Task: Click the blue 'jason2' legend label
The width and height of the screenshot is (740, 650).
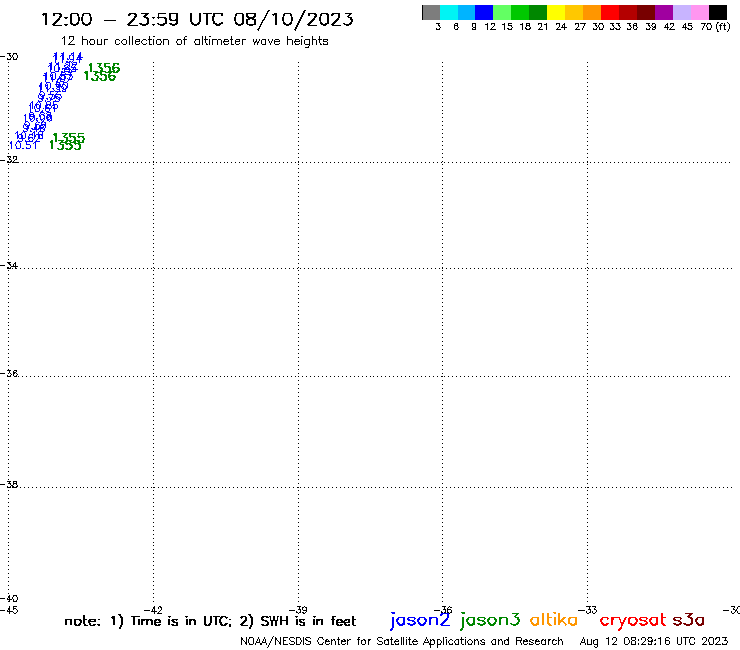Action: click(x=420, y=620)
